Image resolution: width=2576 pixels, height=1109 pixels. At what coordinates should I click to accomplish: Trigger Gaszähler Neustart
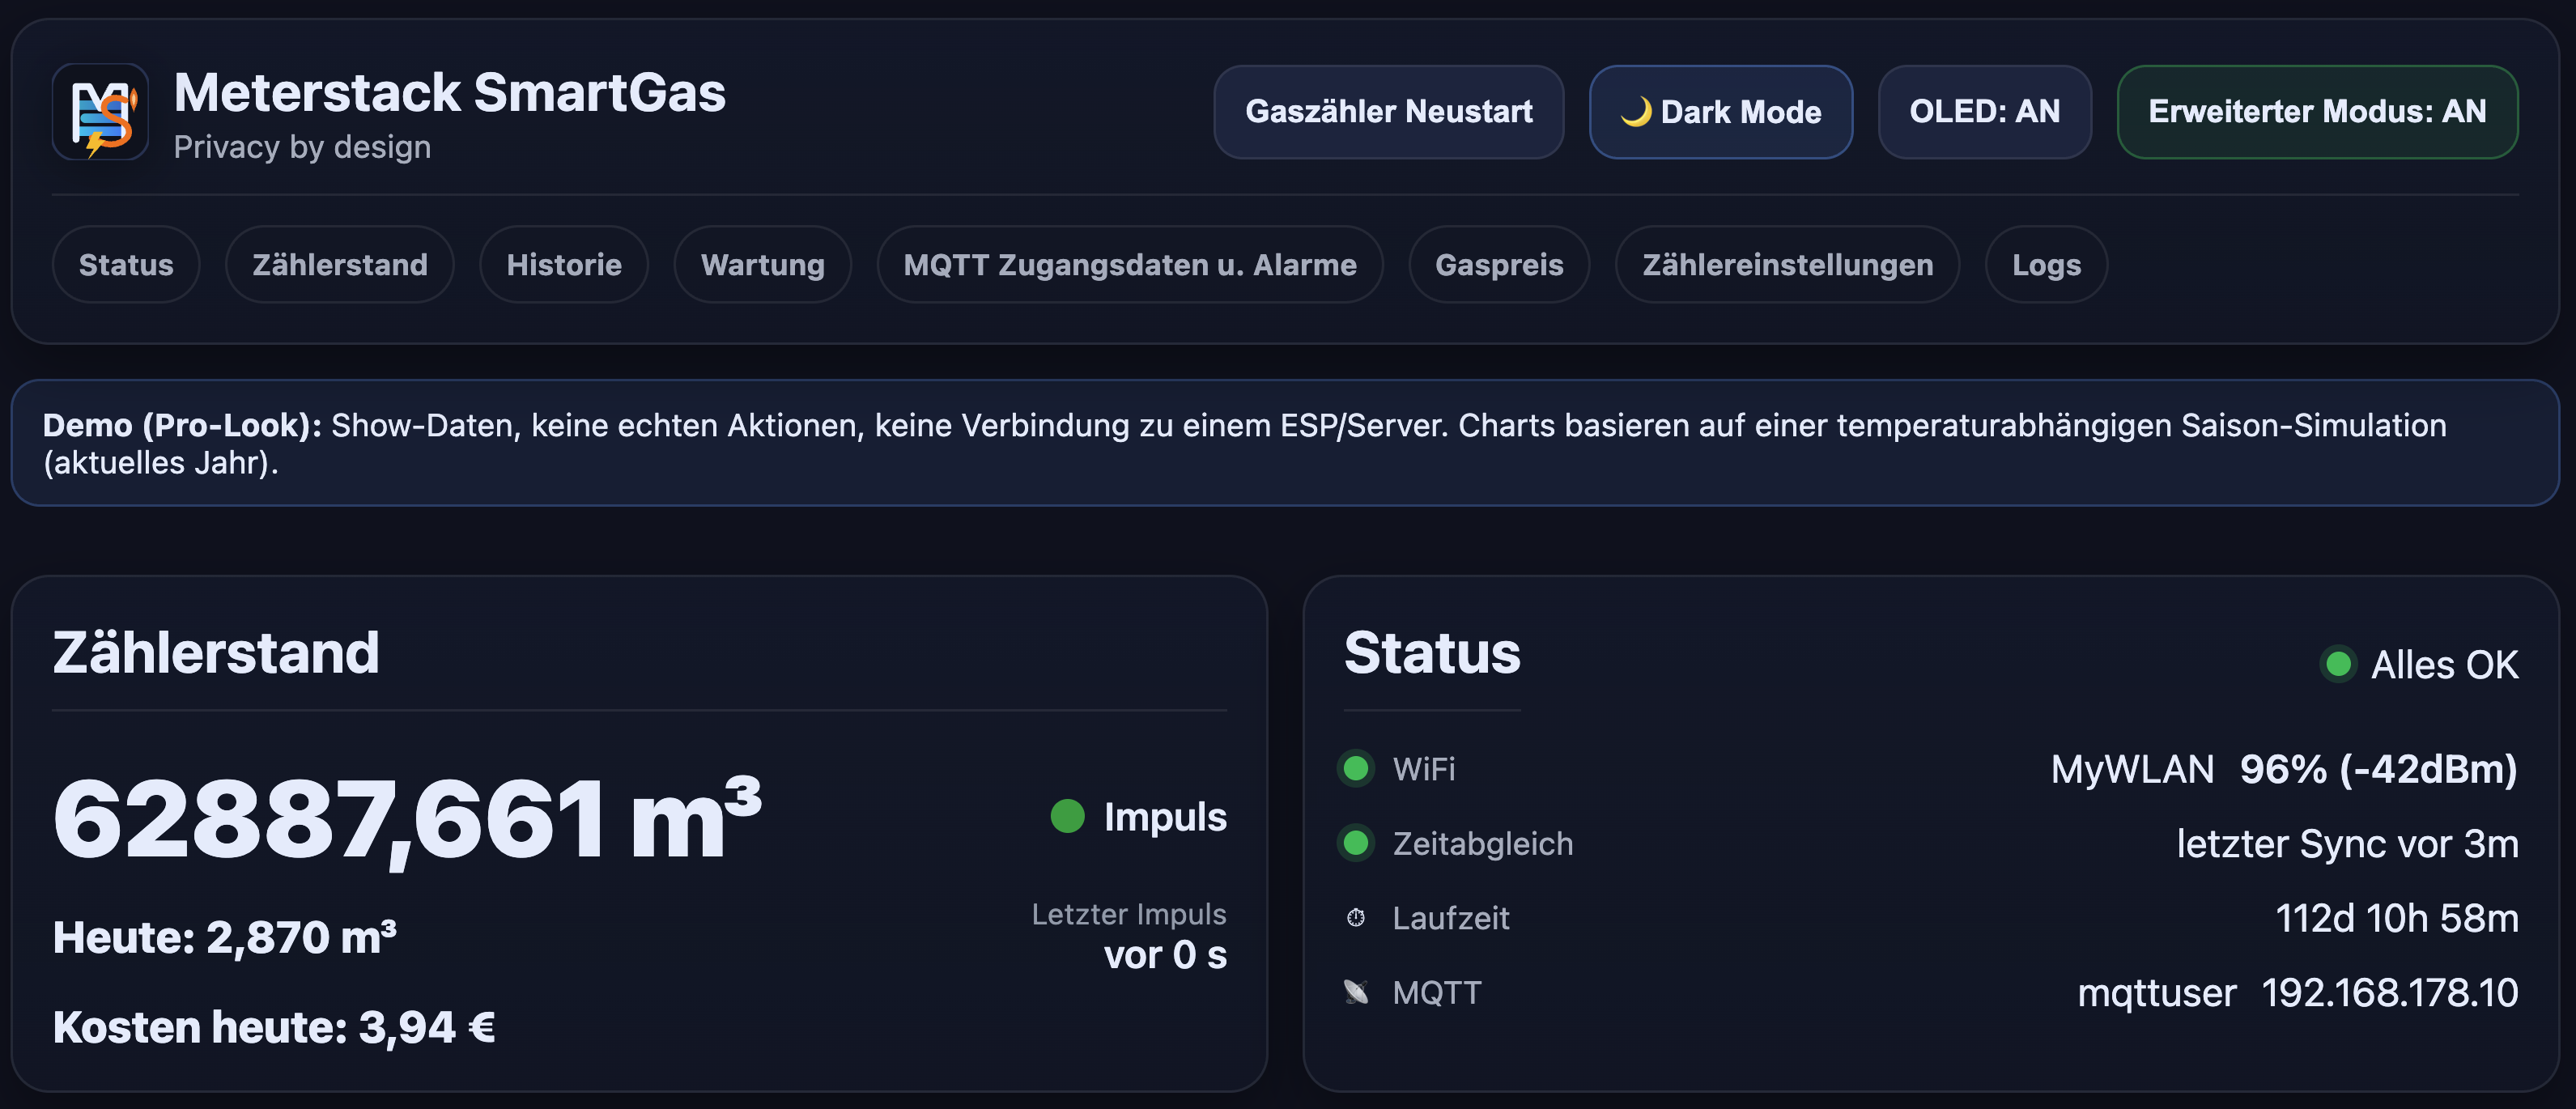[x=1388, y=112]
